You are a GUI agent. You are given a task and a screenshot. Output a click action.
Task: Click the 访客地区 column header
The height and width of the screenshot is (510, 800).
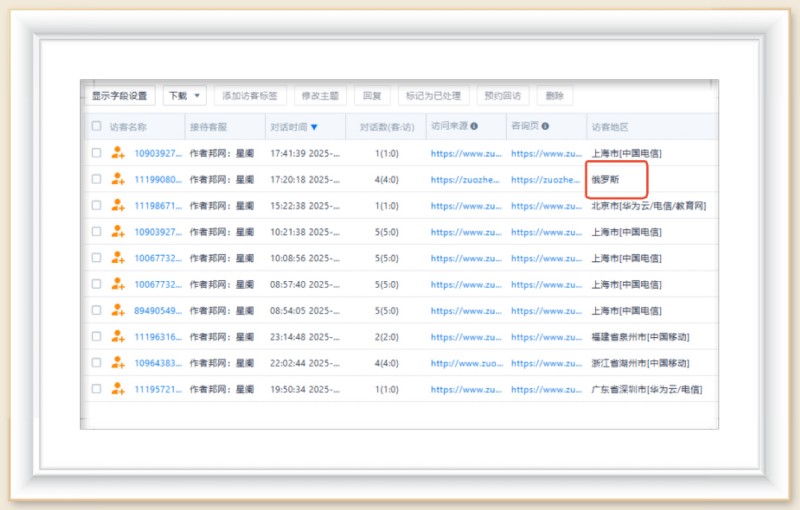point(610,127)
